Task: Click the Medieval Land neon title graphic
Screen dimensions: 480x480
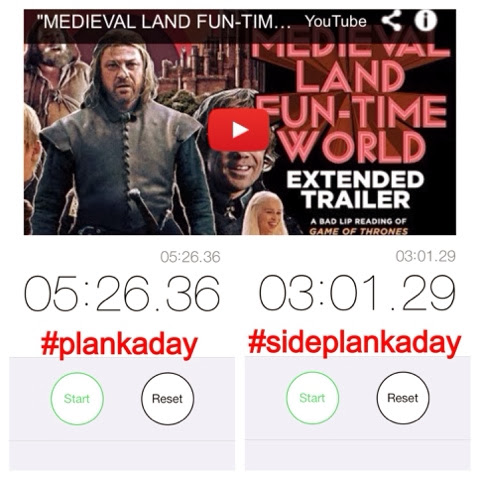Action: click(x=350, y=100)
